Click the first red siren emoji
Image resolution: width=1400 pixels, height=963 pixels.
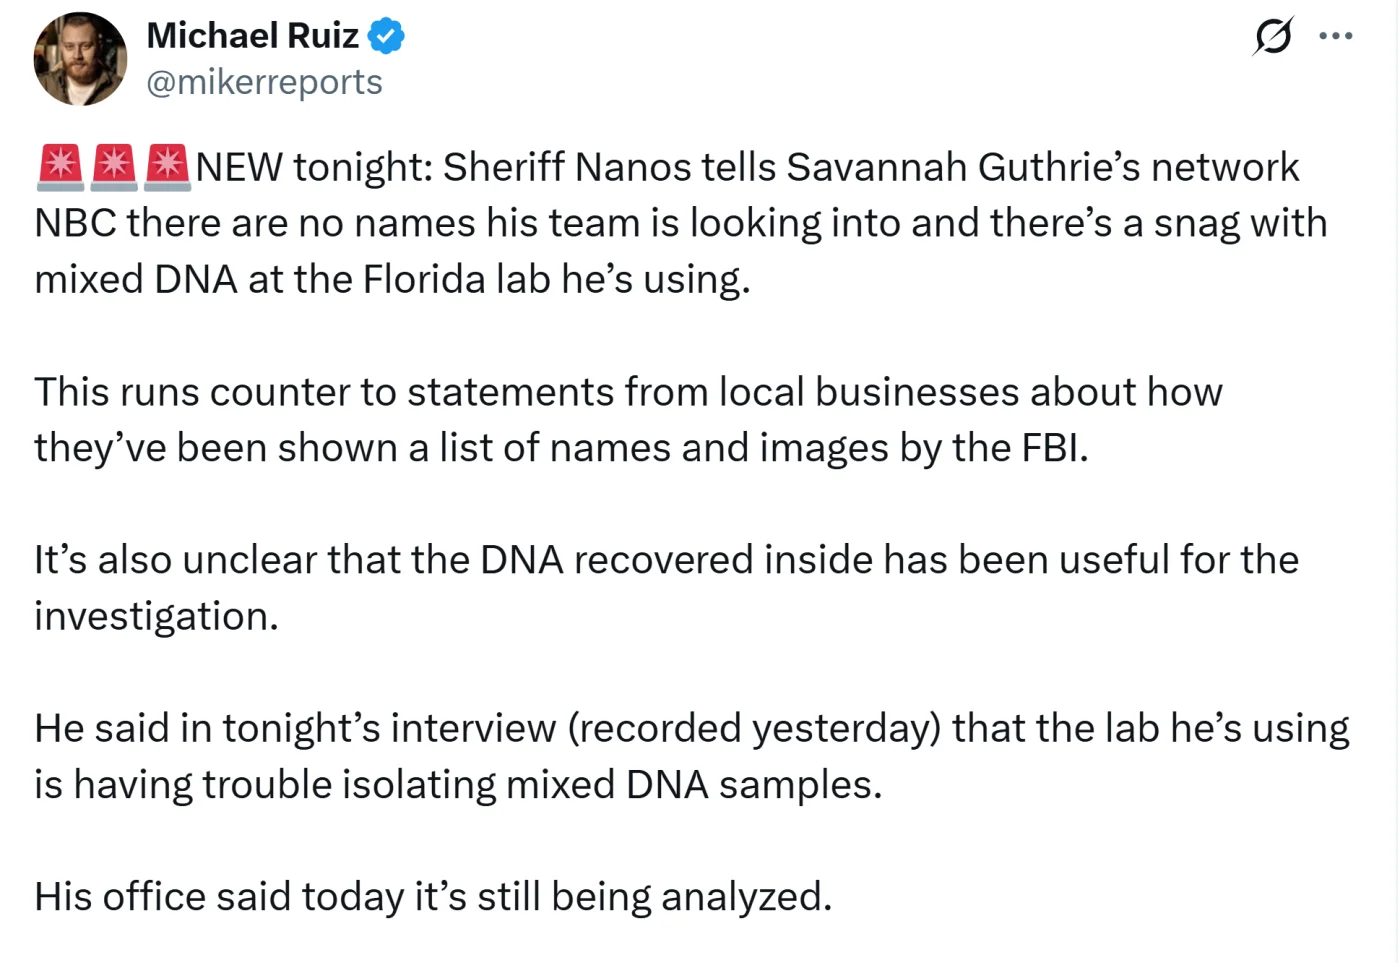[x=60, y=167]
